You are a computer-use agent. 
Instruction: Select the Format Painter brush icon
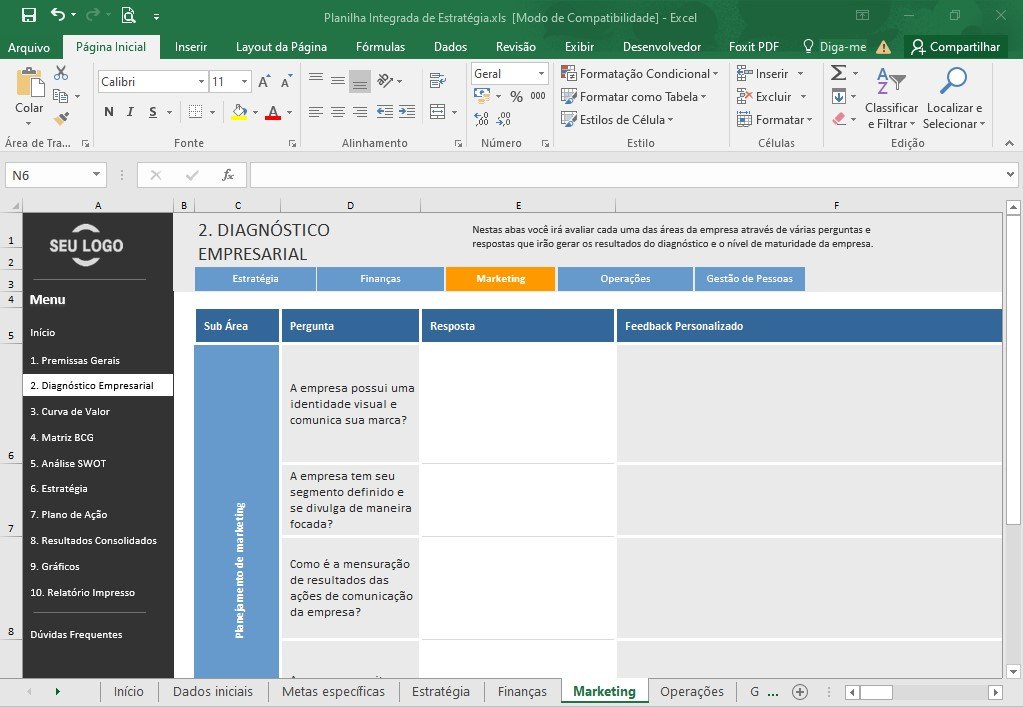click(61, 118)
